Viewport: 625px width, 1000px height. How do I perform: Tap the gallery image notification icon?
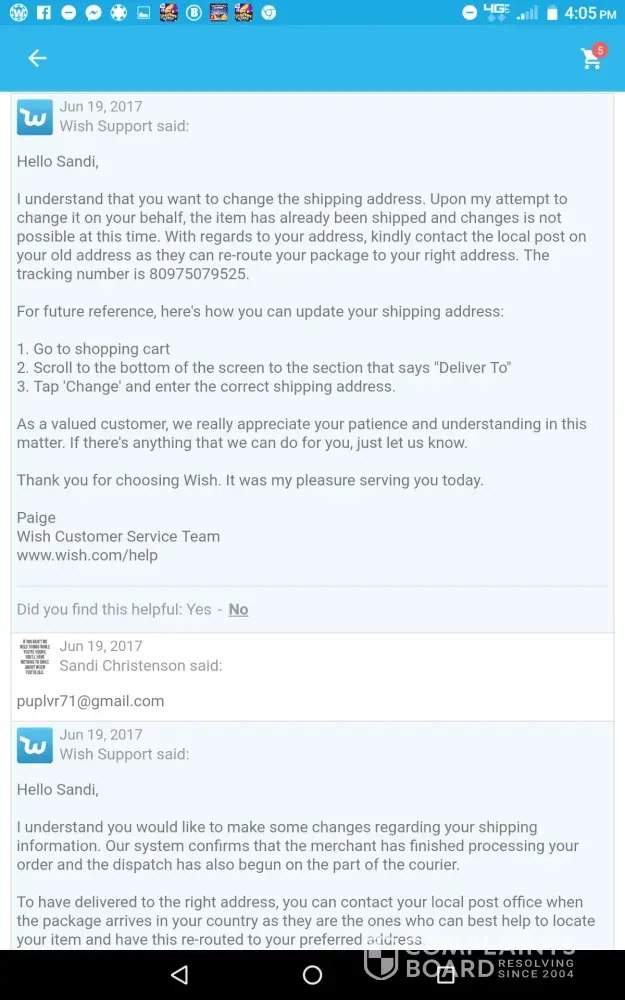tap(143, 13)
